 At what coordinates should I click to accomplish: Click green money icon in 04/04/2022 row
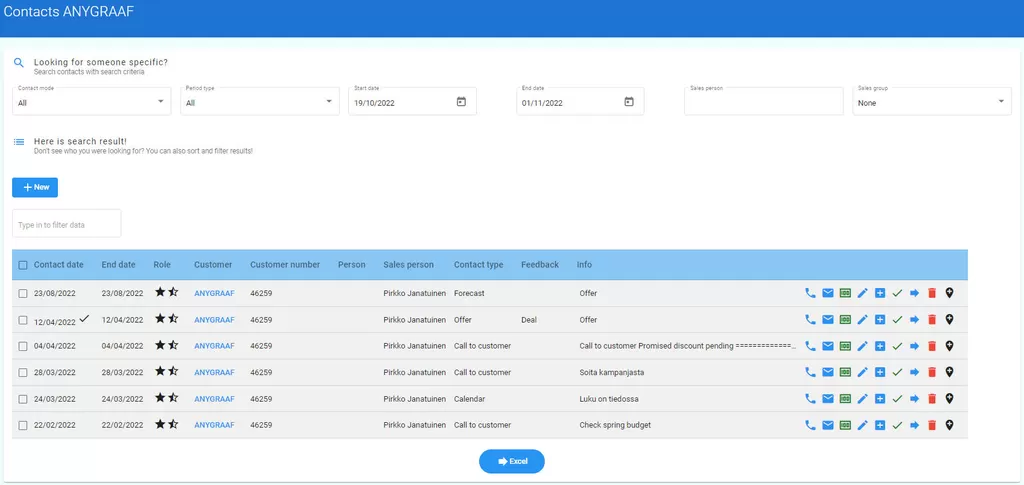coord(845,346)
